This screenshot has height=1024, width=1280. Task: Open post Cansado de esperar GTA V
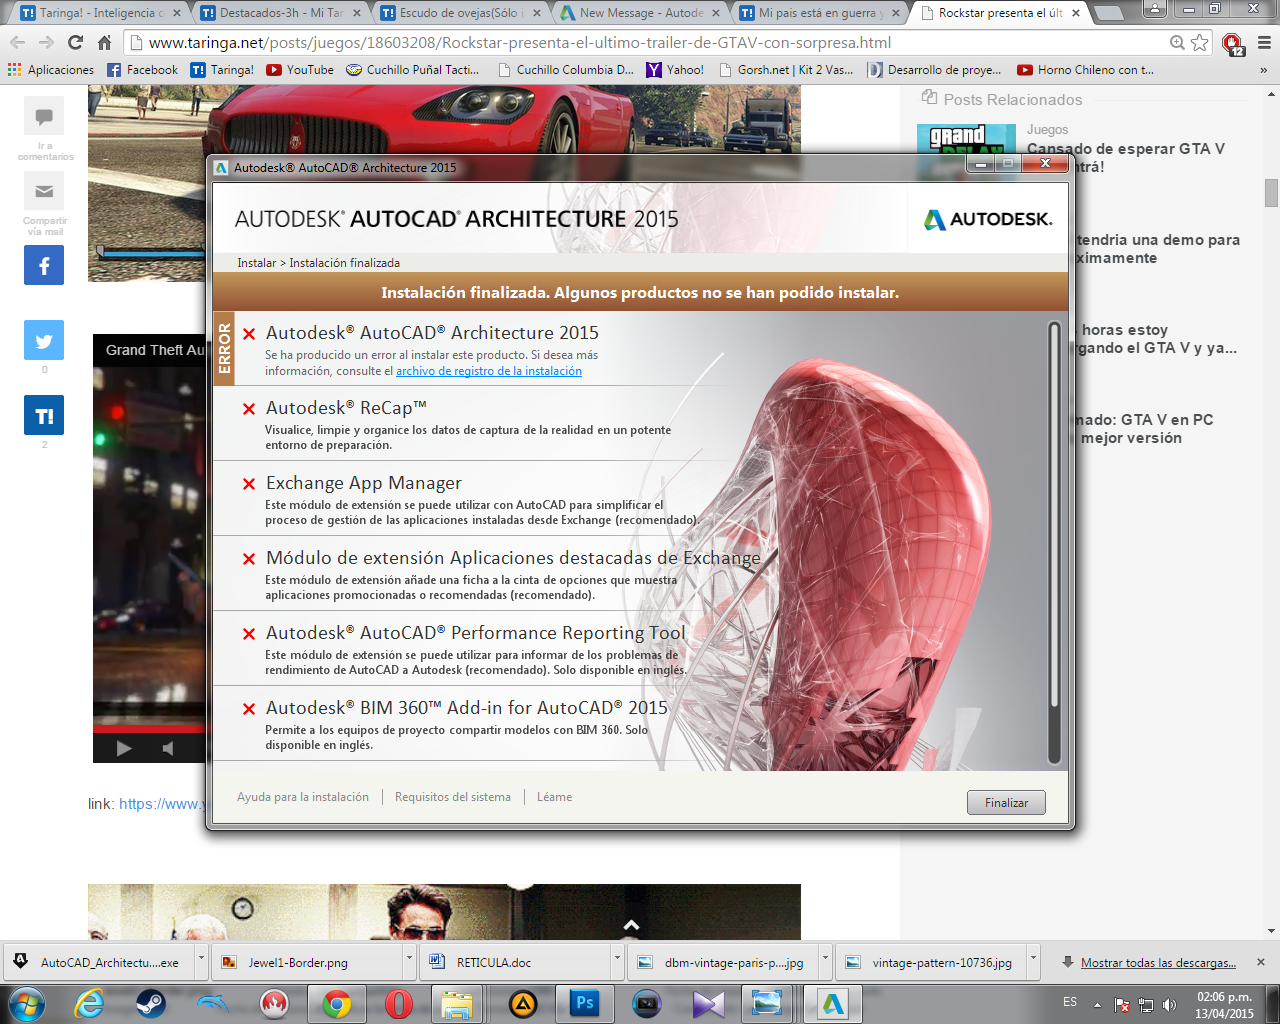1126,157
